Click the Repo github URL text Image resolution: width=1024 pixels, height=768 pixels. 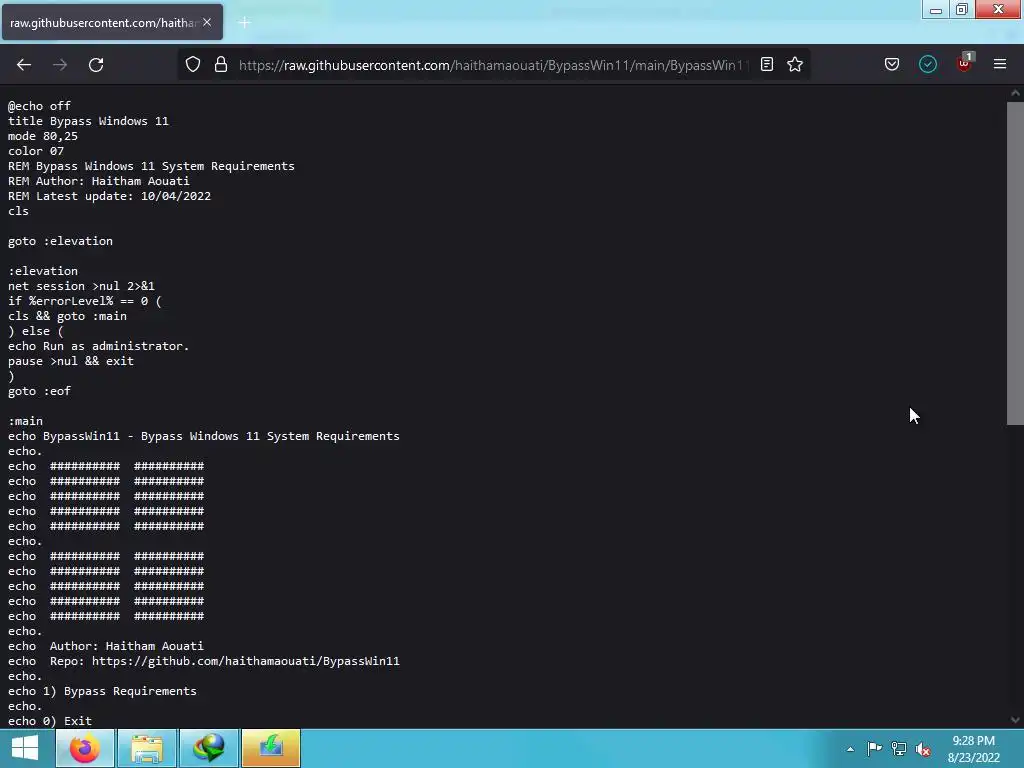[x=246, y=661]
